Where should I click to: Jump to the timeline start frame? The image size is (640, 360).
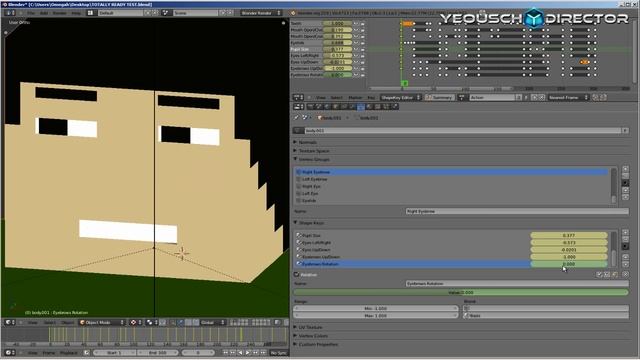pos(225,353)
